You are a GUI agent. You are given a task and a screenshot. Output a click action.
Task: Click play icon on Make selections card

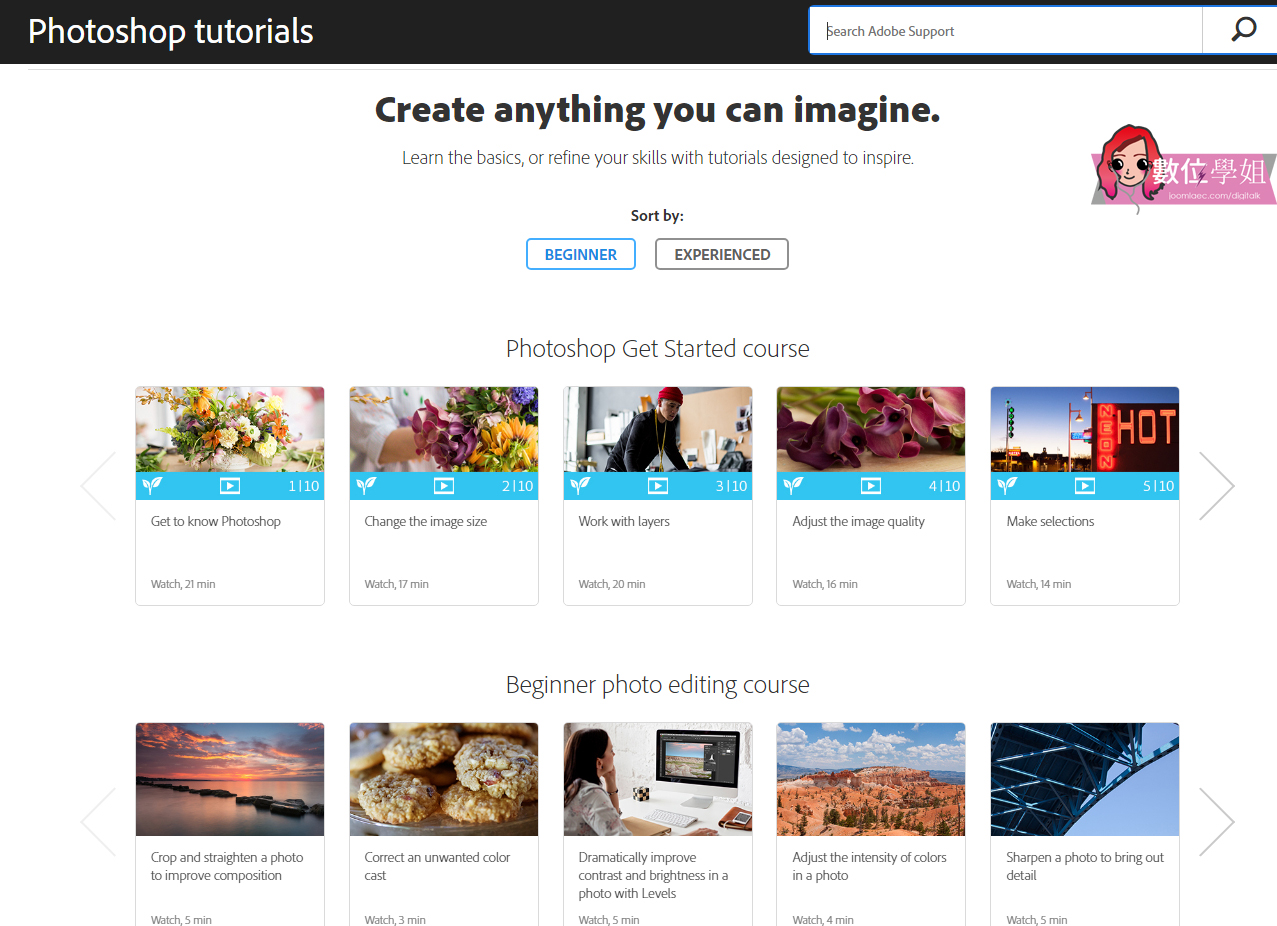pyautogui.click(x=1085, y=486)
